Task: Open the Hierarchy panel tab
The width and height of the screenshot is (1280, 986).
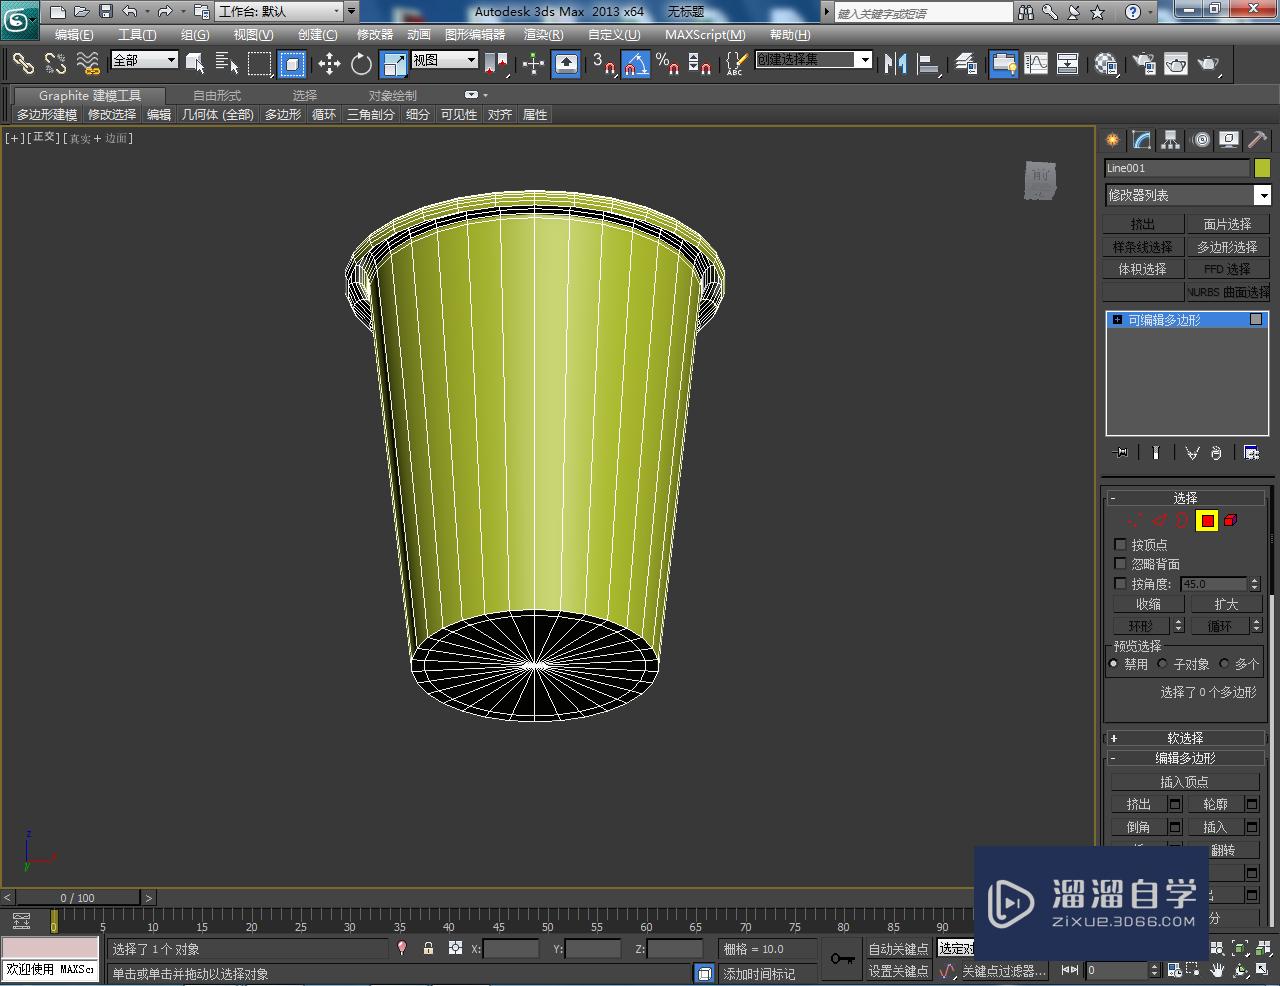Action: [1170, 140]
